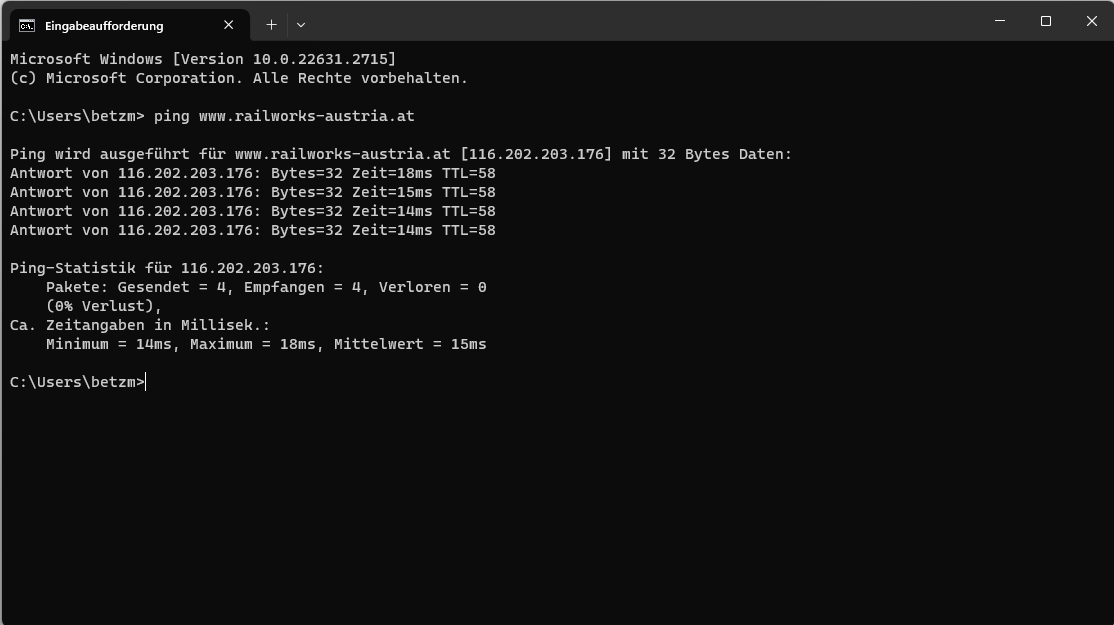Click the "(0% Verlust)" text

point(104,306)
